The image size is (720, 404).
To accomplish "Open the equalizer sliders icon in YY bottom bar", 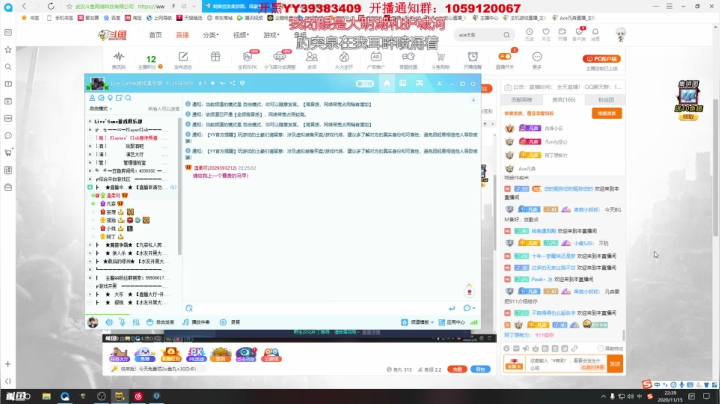I will click(x=136, y=322).
